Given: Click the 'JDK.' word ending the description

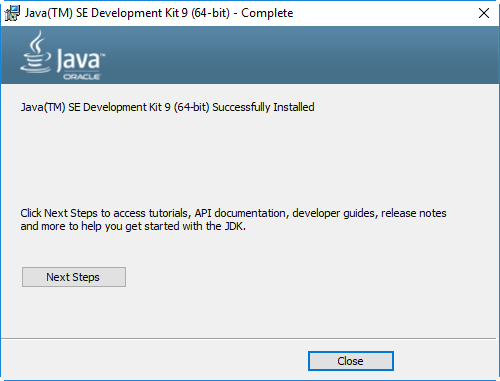Looking at the screenshot, I should [x=235, y=226].
